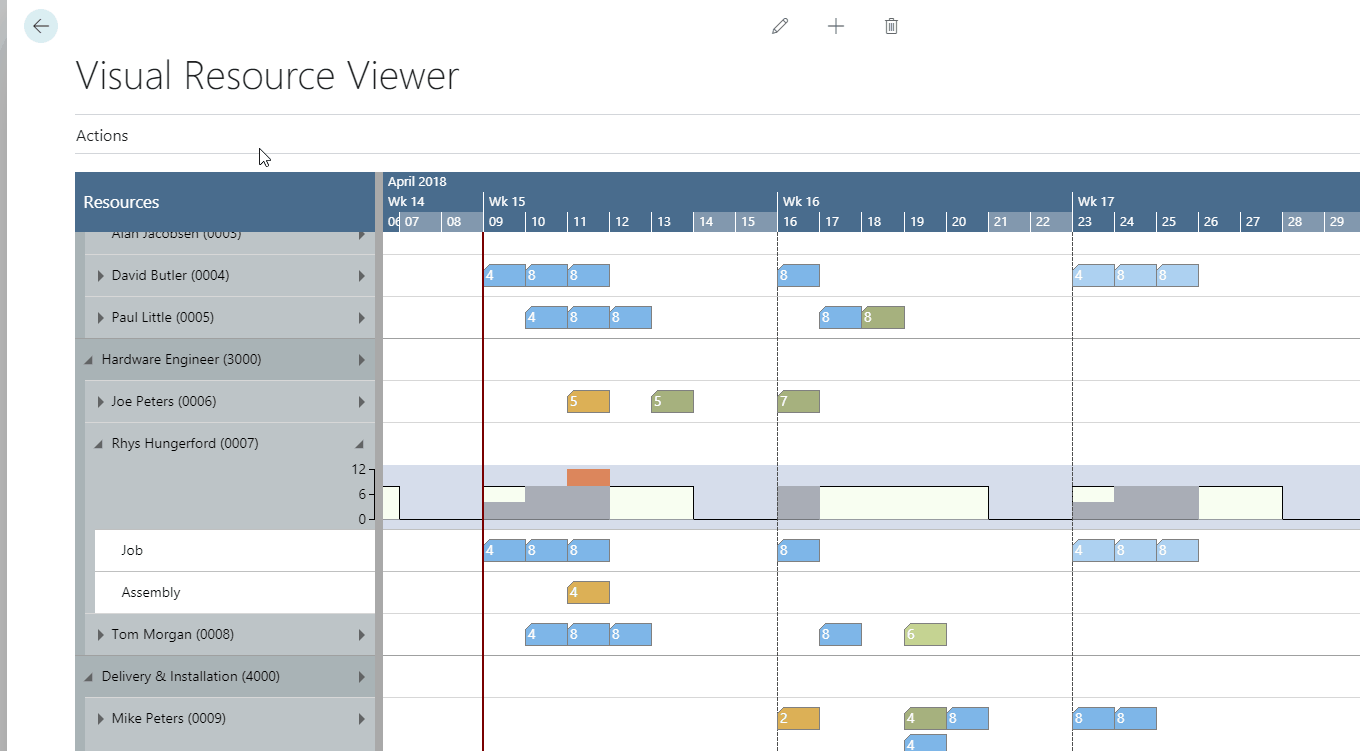The height and width of the screenshot is (751, 1360).
Task: Click the trash delete icon
Action: (x=892, y=26)
